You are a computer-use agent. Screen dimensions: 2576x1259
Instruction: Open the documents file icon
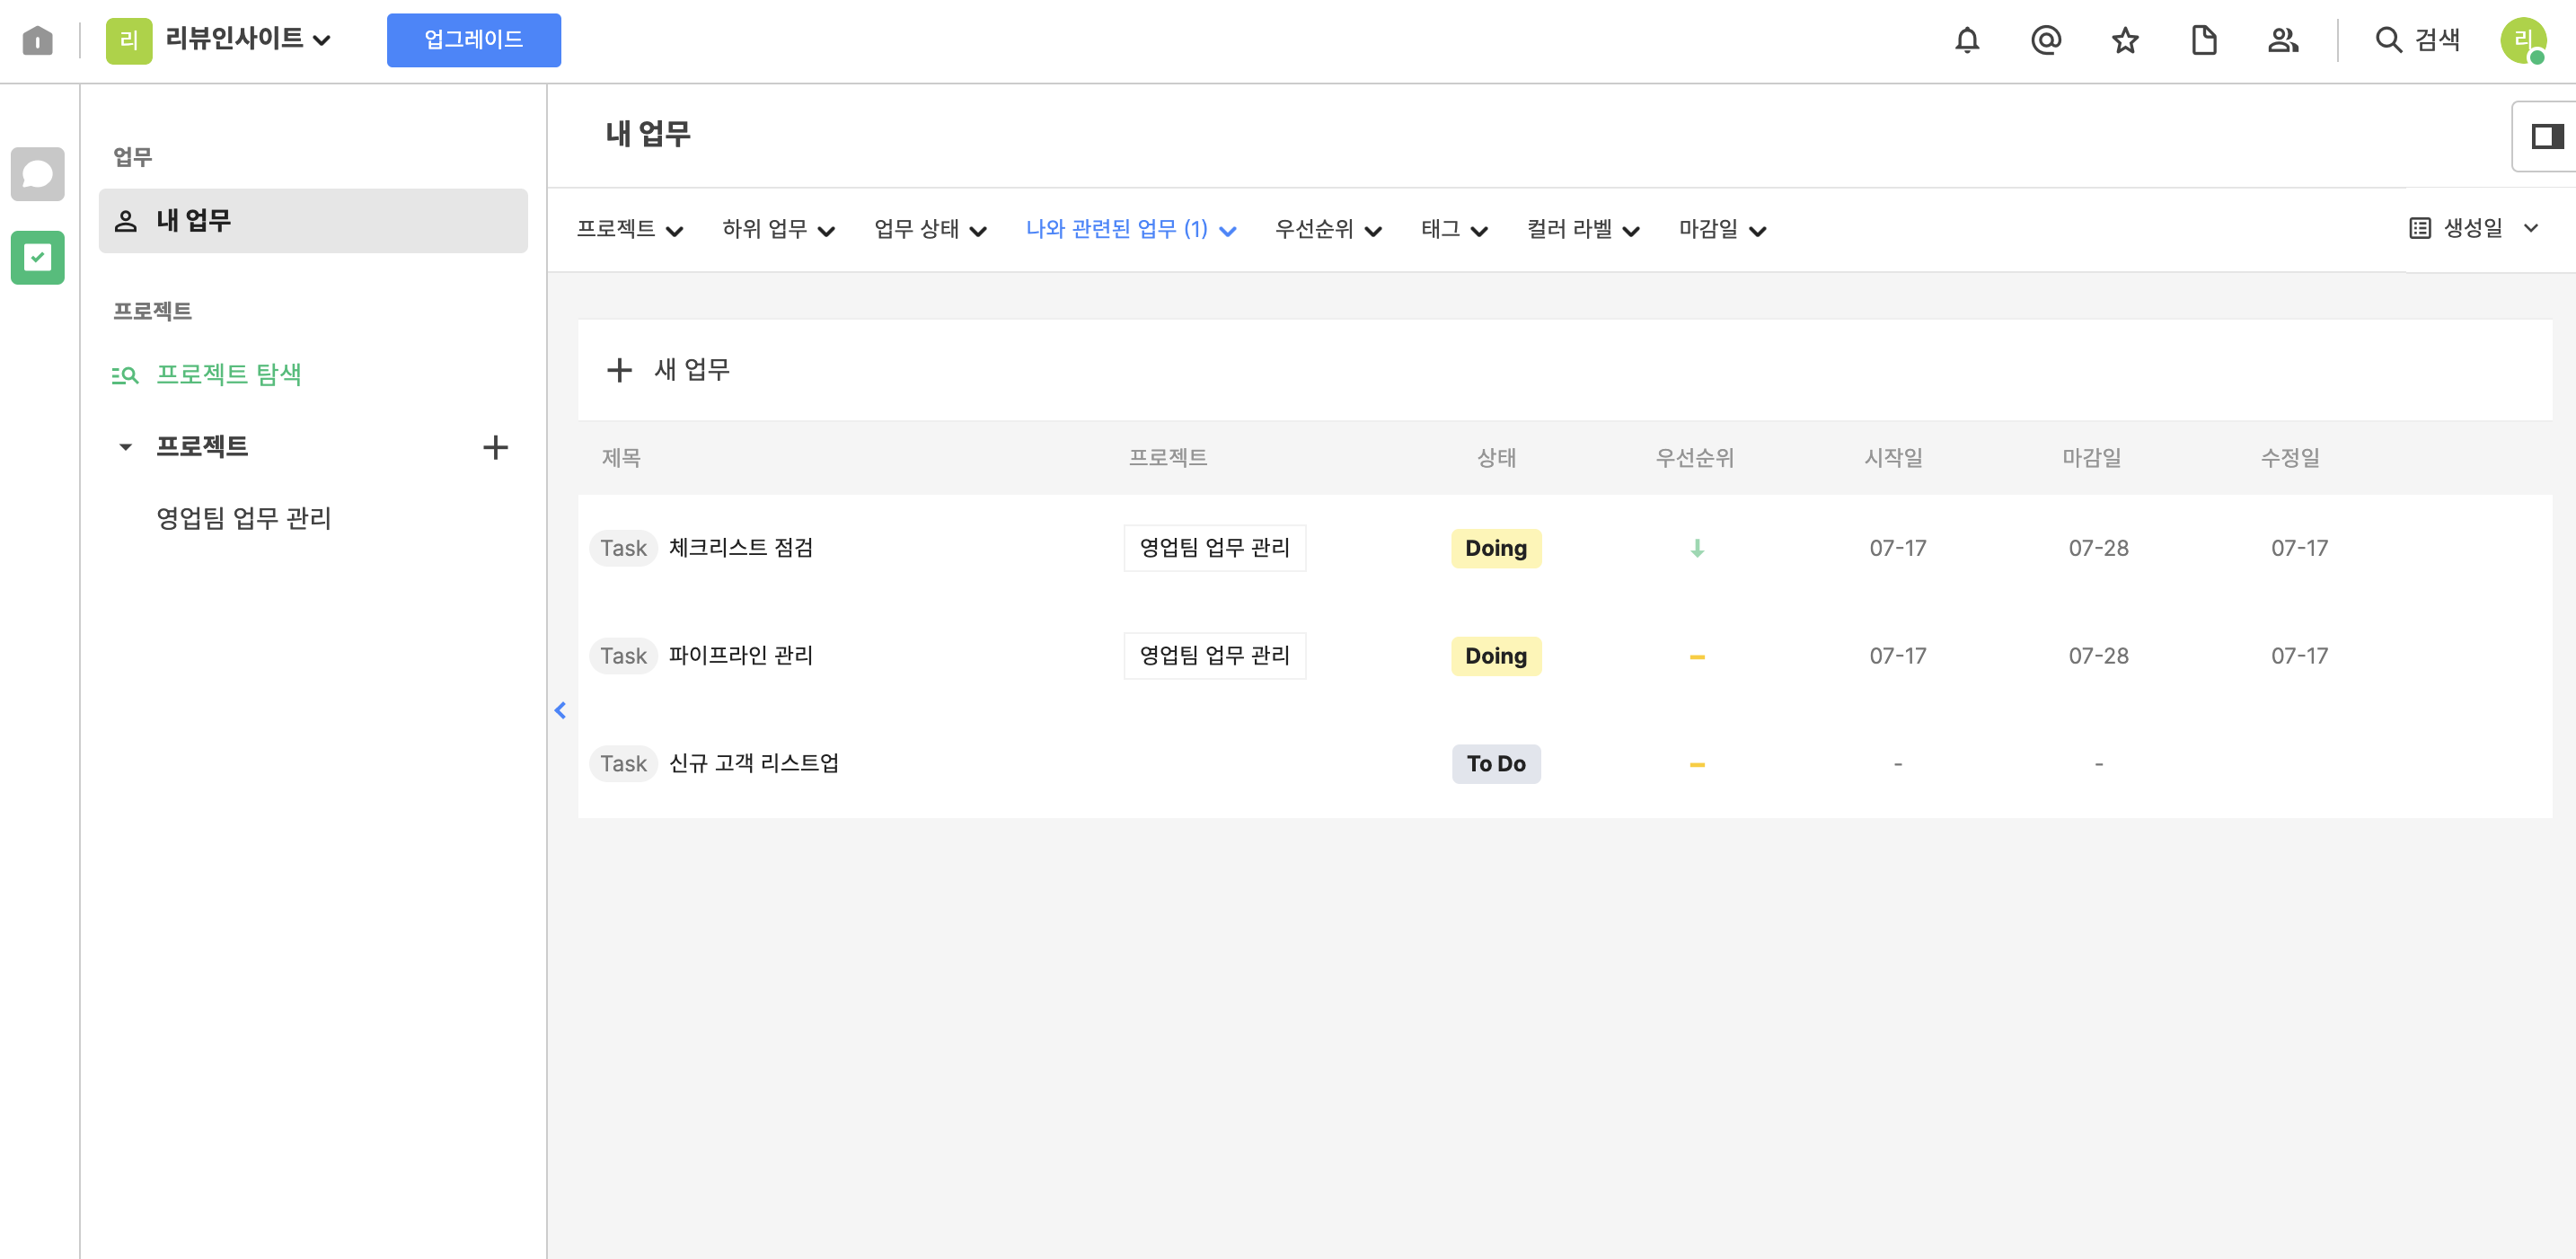point(2203,40)
